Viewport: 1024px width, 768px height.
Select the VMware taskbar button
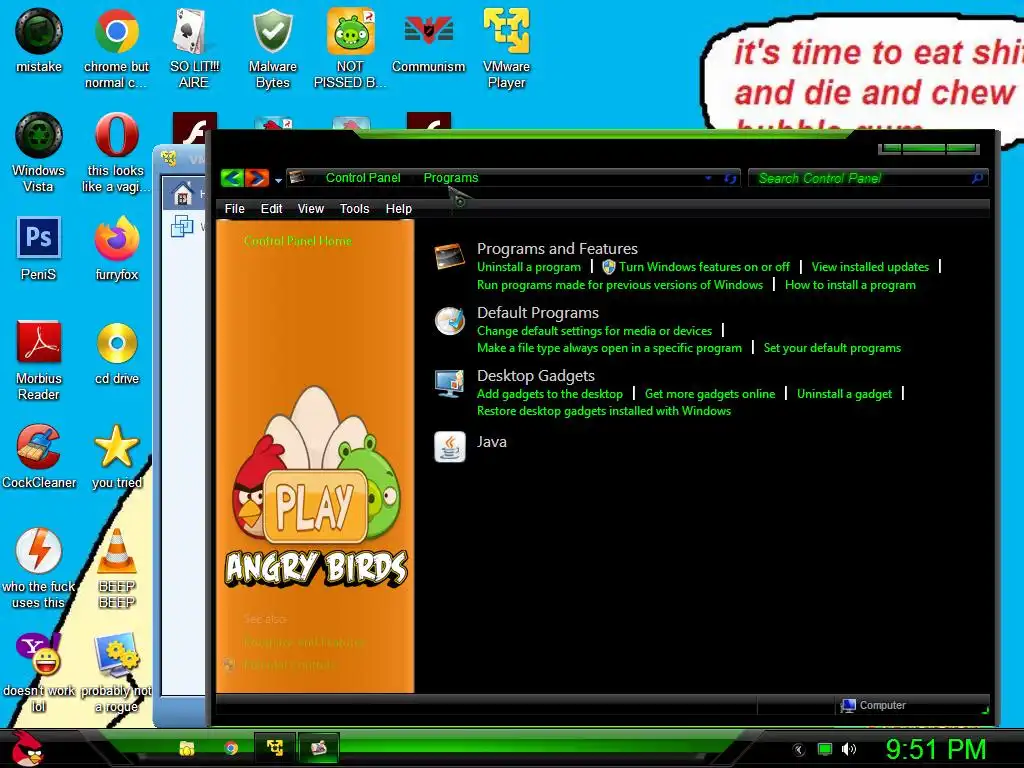click(274, 748)
